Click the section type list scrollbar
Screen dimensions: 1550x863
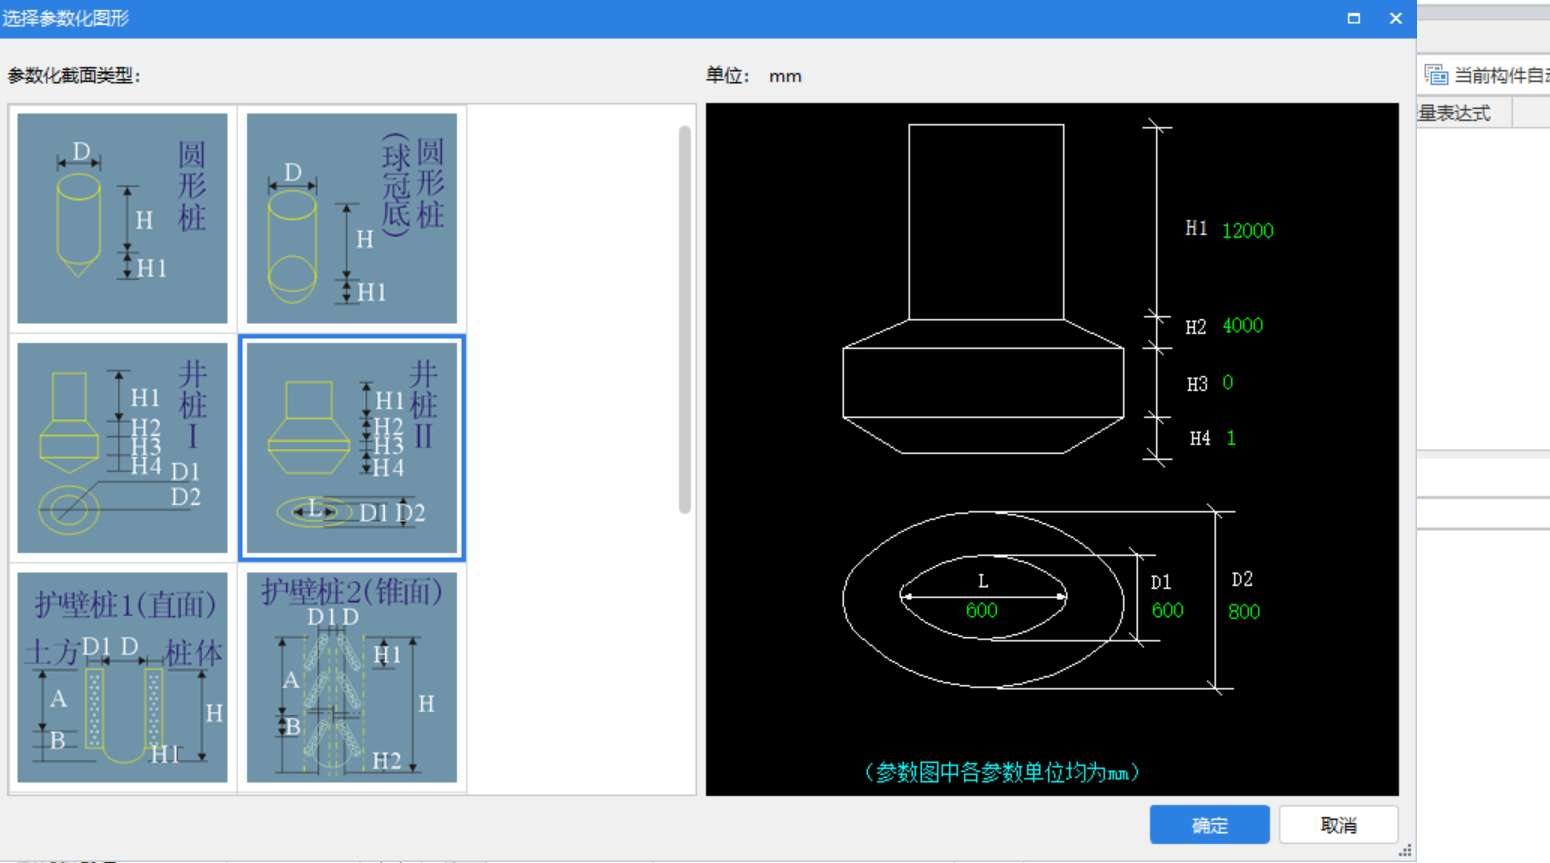click(x=685, y=319)
